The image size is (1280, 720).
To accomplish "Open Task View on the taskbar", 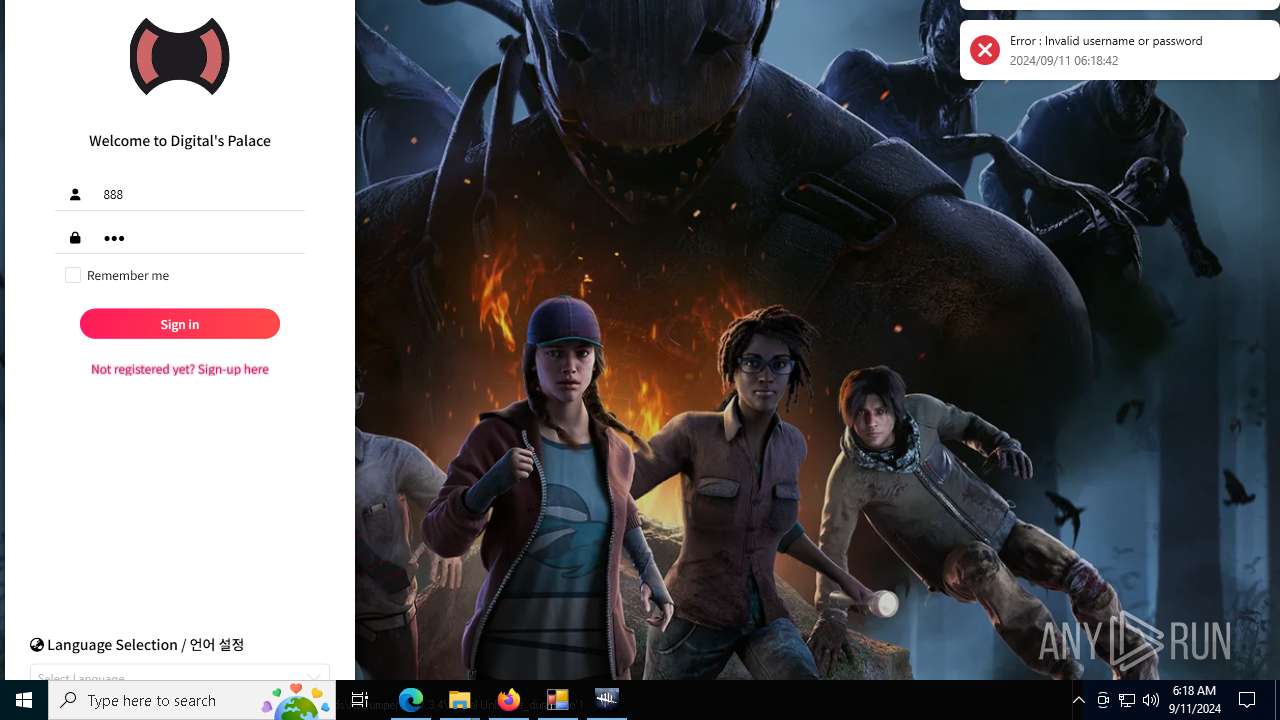I will click(x=360, y=700).
